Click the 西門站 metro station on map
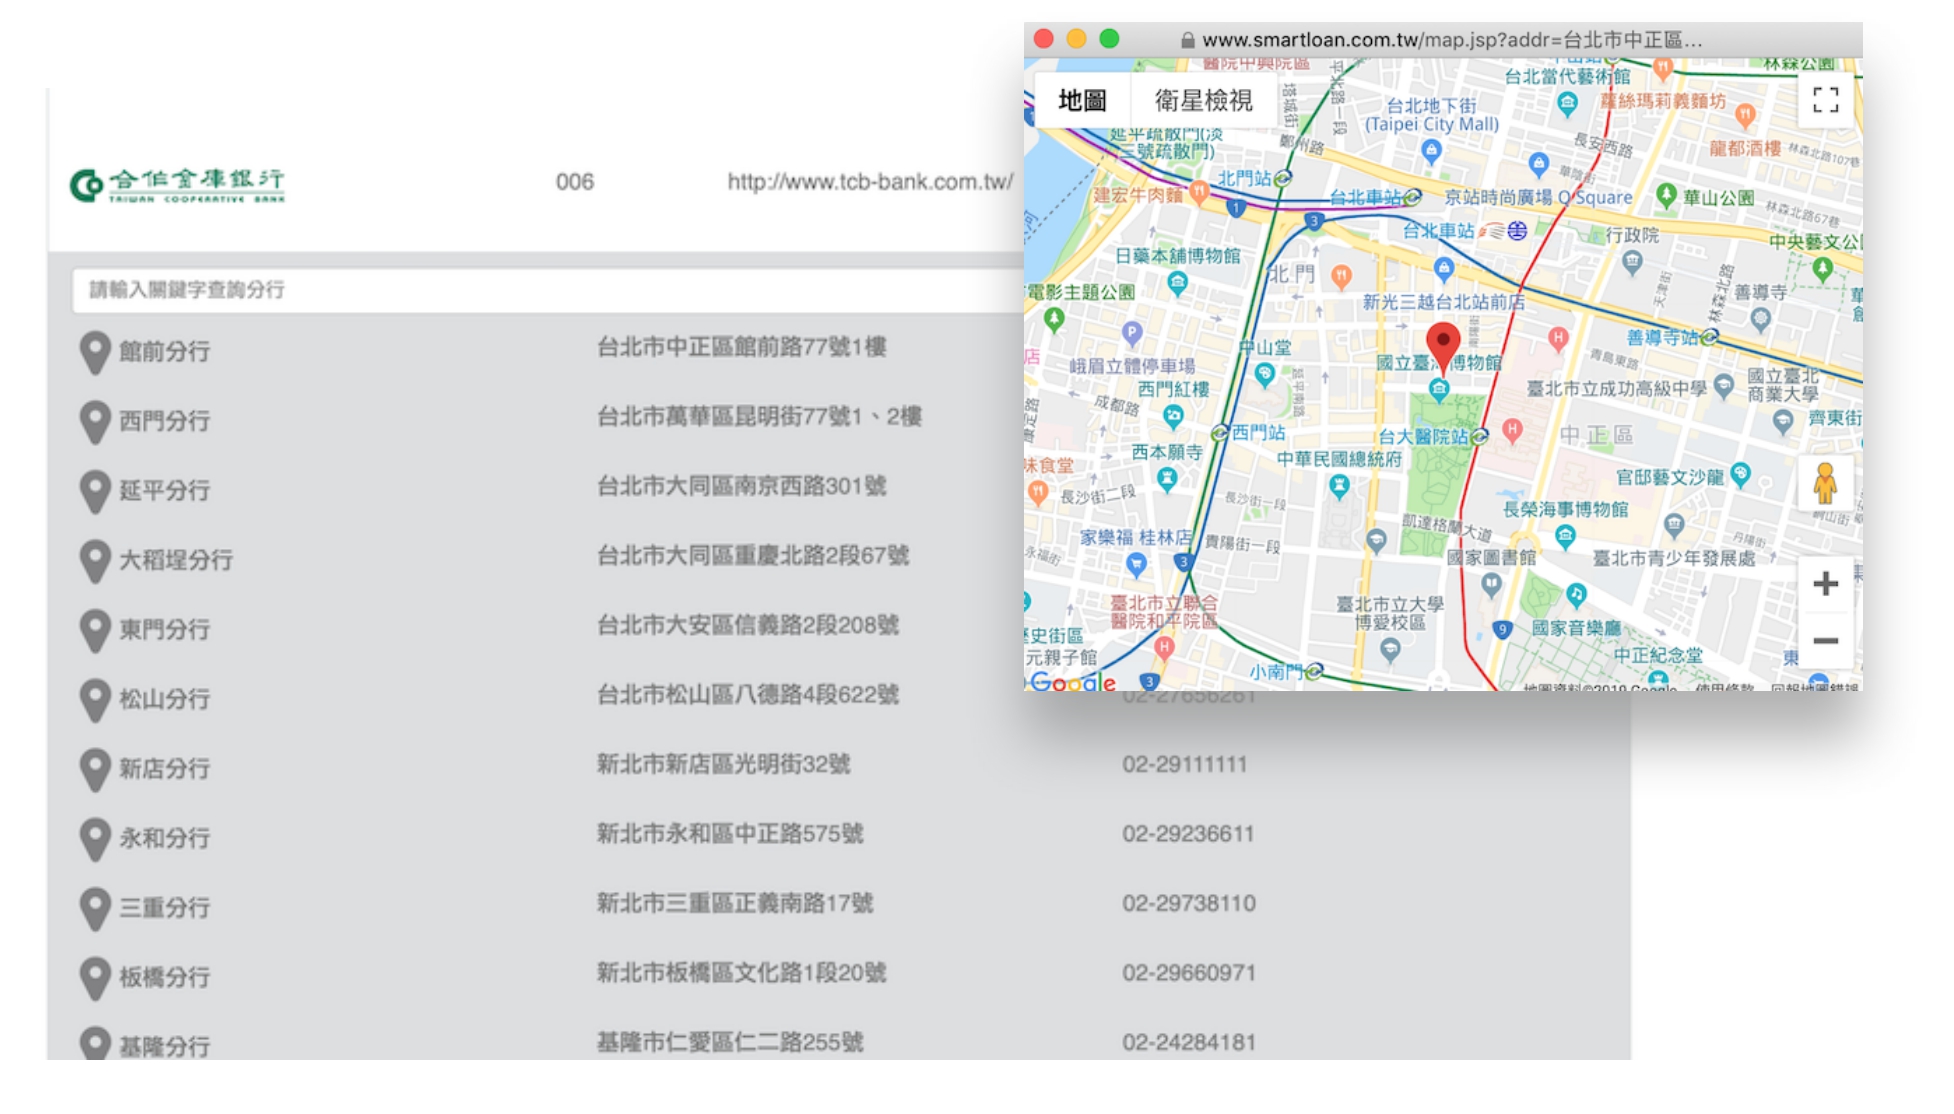This screenshot has height=1114, width=1954. pos(1220,433)
